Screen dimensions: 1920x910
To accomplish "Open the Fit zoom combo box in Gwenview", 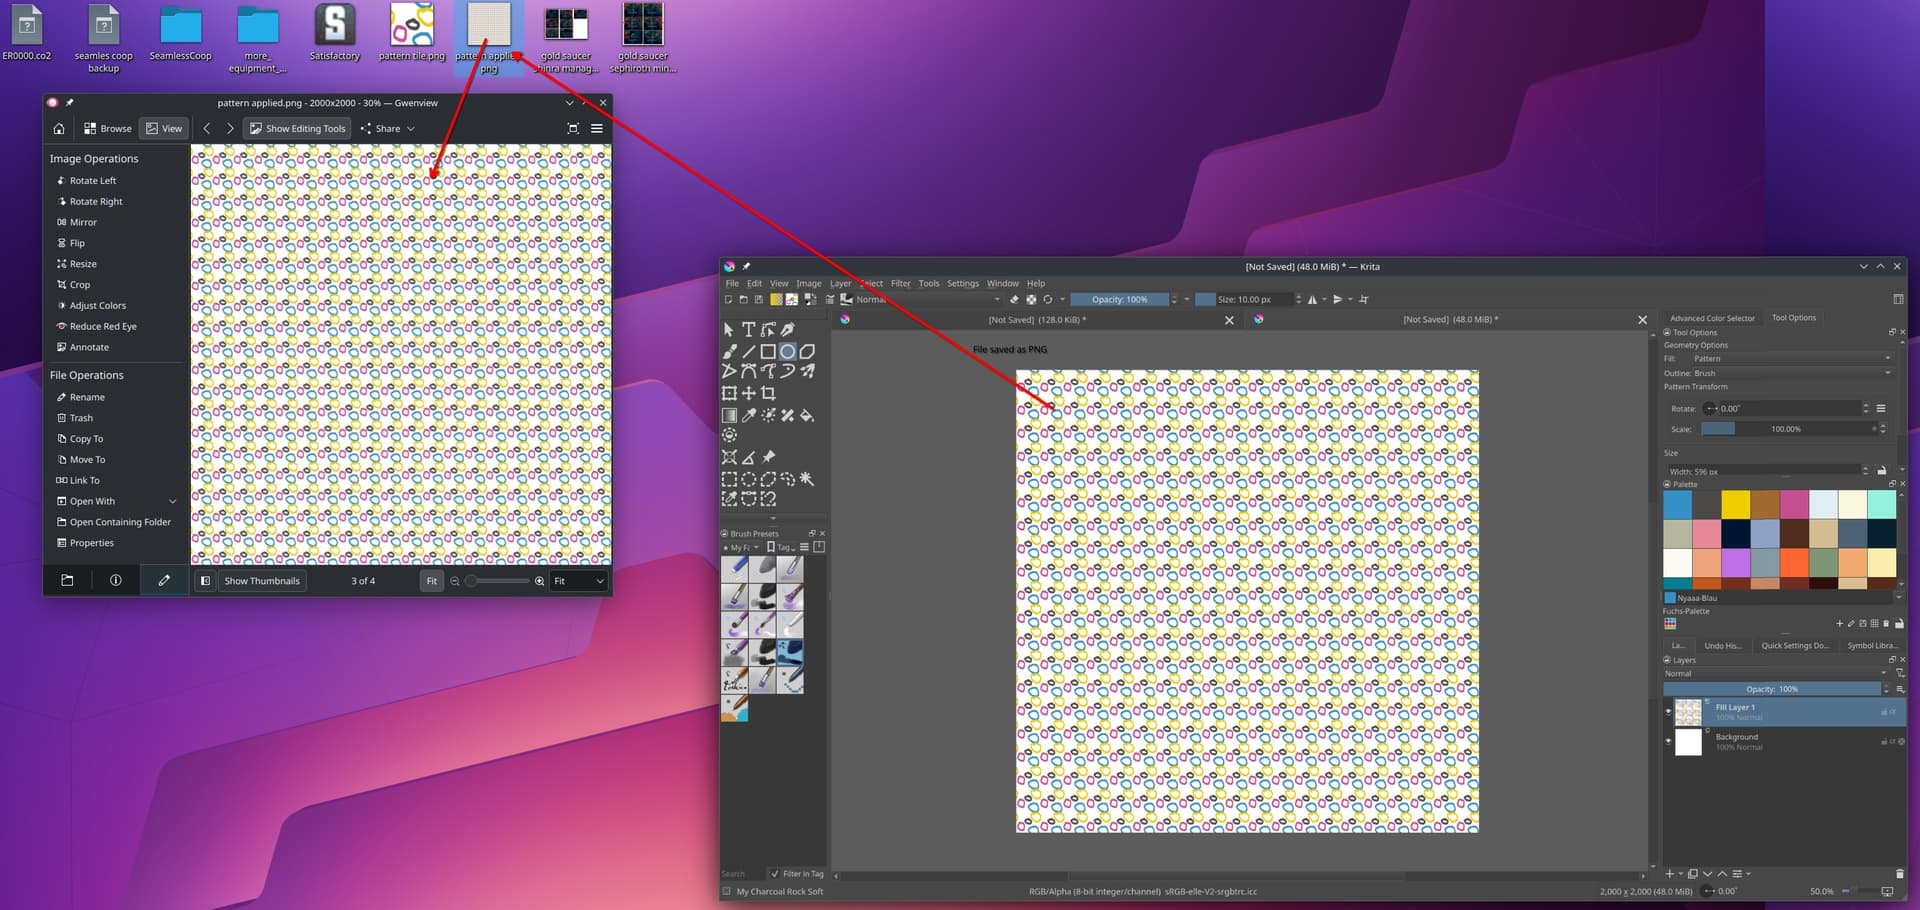I will click(x=579, y=580).
